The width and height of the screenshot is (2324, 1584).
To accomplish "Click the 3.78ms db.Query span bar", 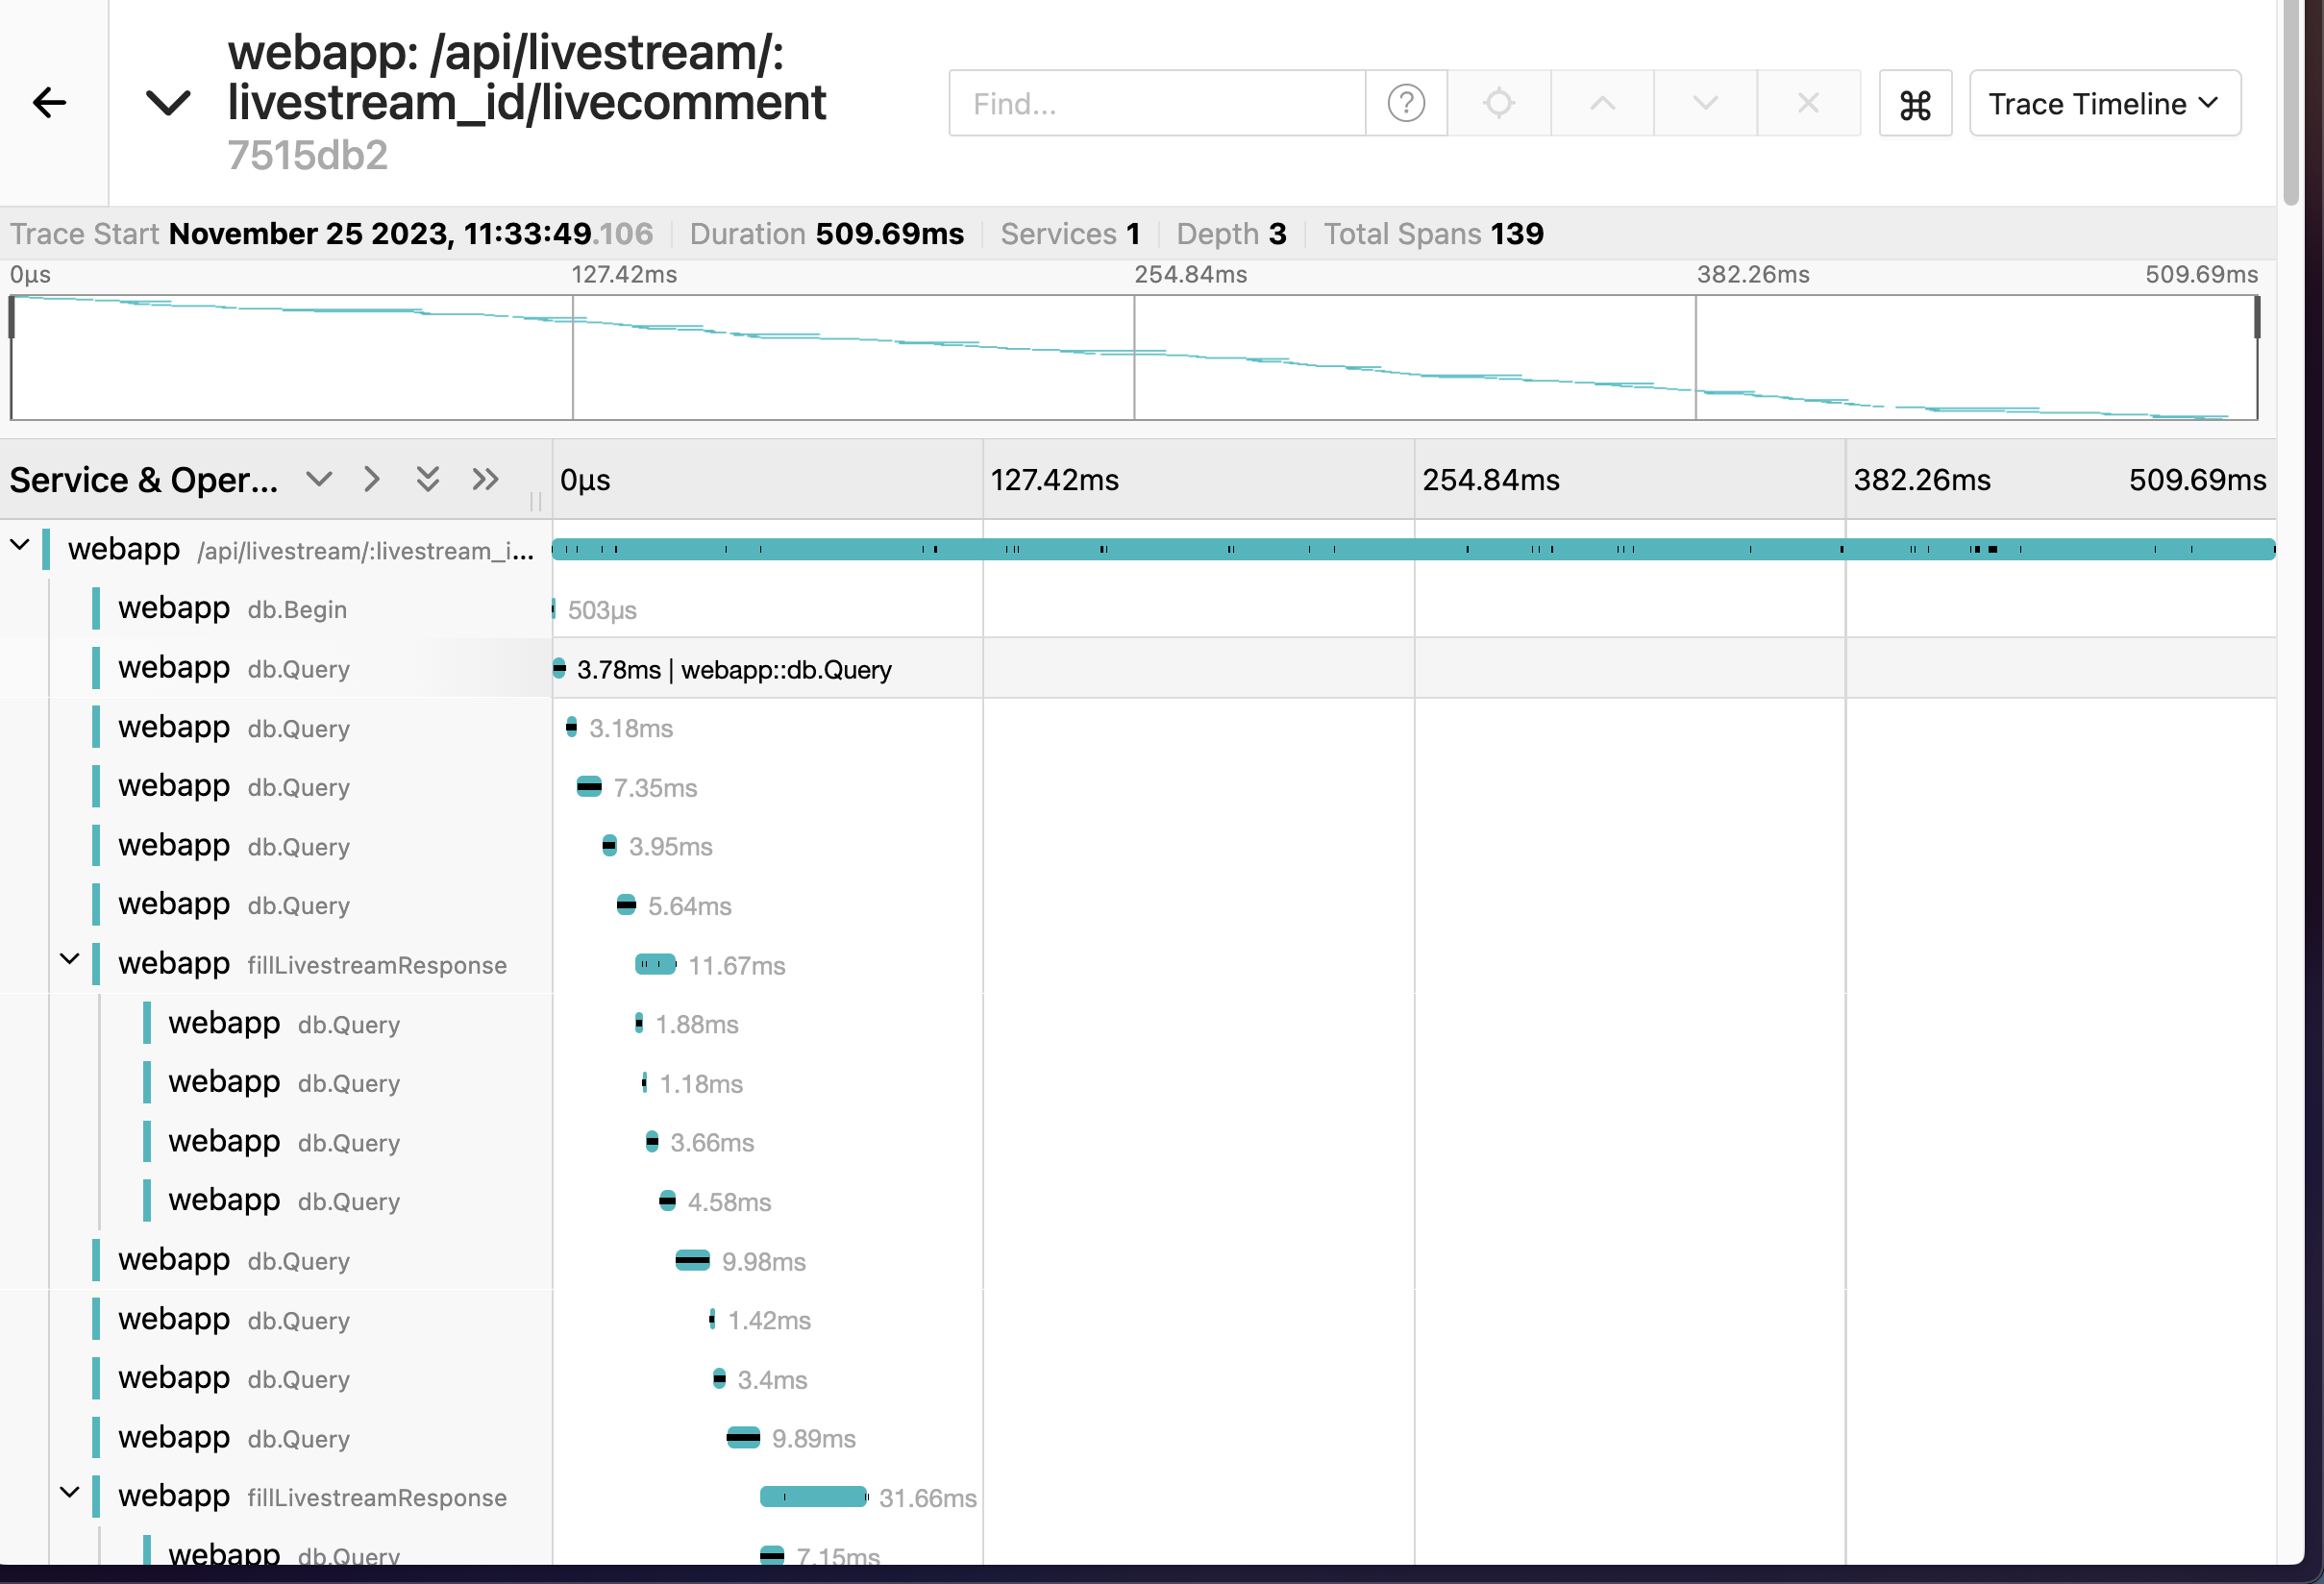I will (559, 668).
